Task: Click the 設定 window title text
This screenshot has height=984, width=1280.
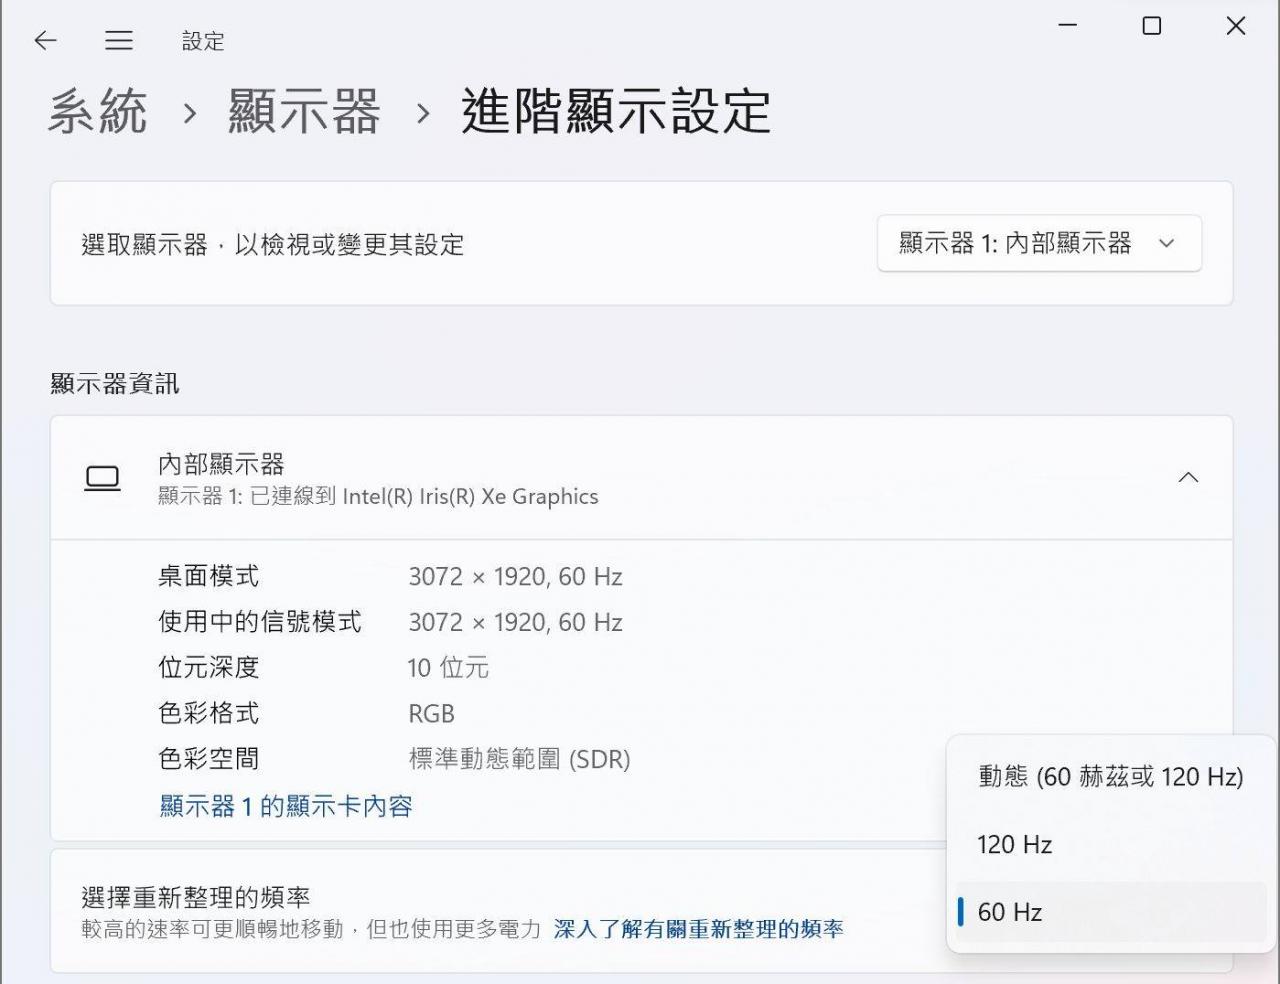Action: click(203, 41)
